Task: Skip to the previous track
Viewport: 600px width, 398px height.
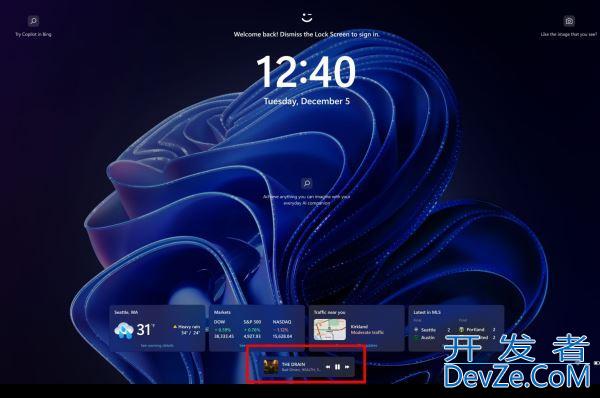Action: (328, 367)
